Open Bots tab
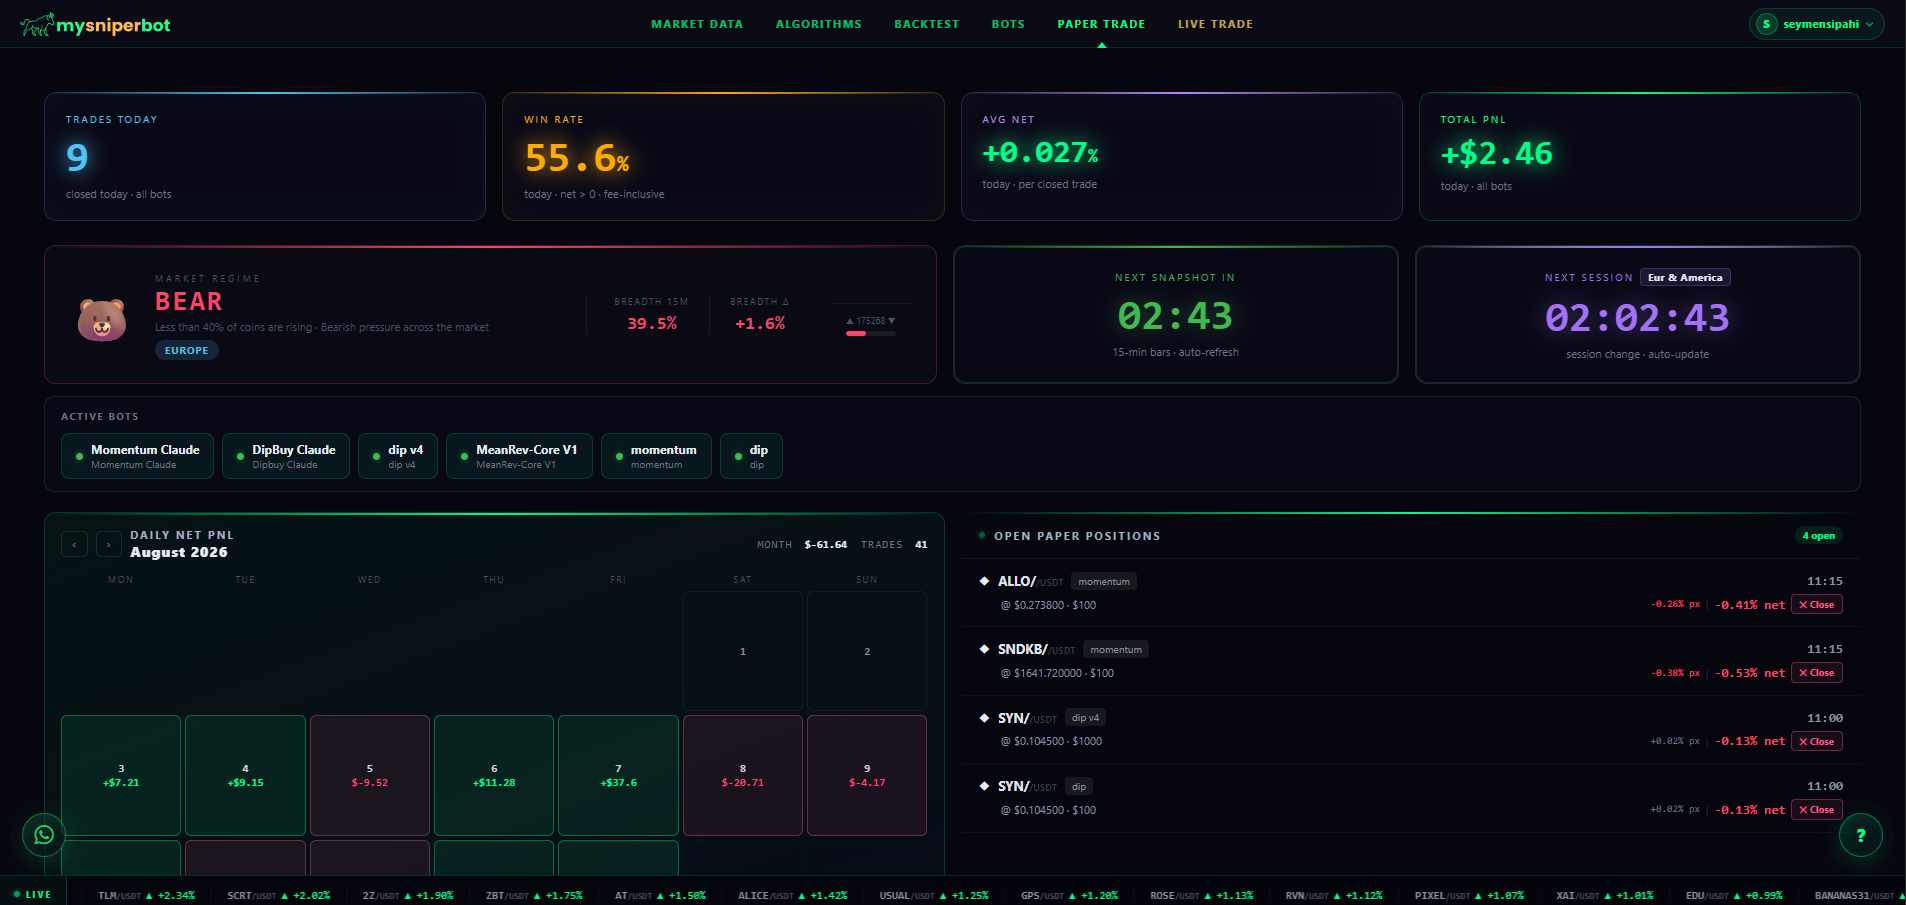This screenshot has width=1906, height=905. pyautogui.click(x=1008, y=24)
